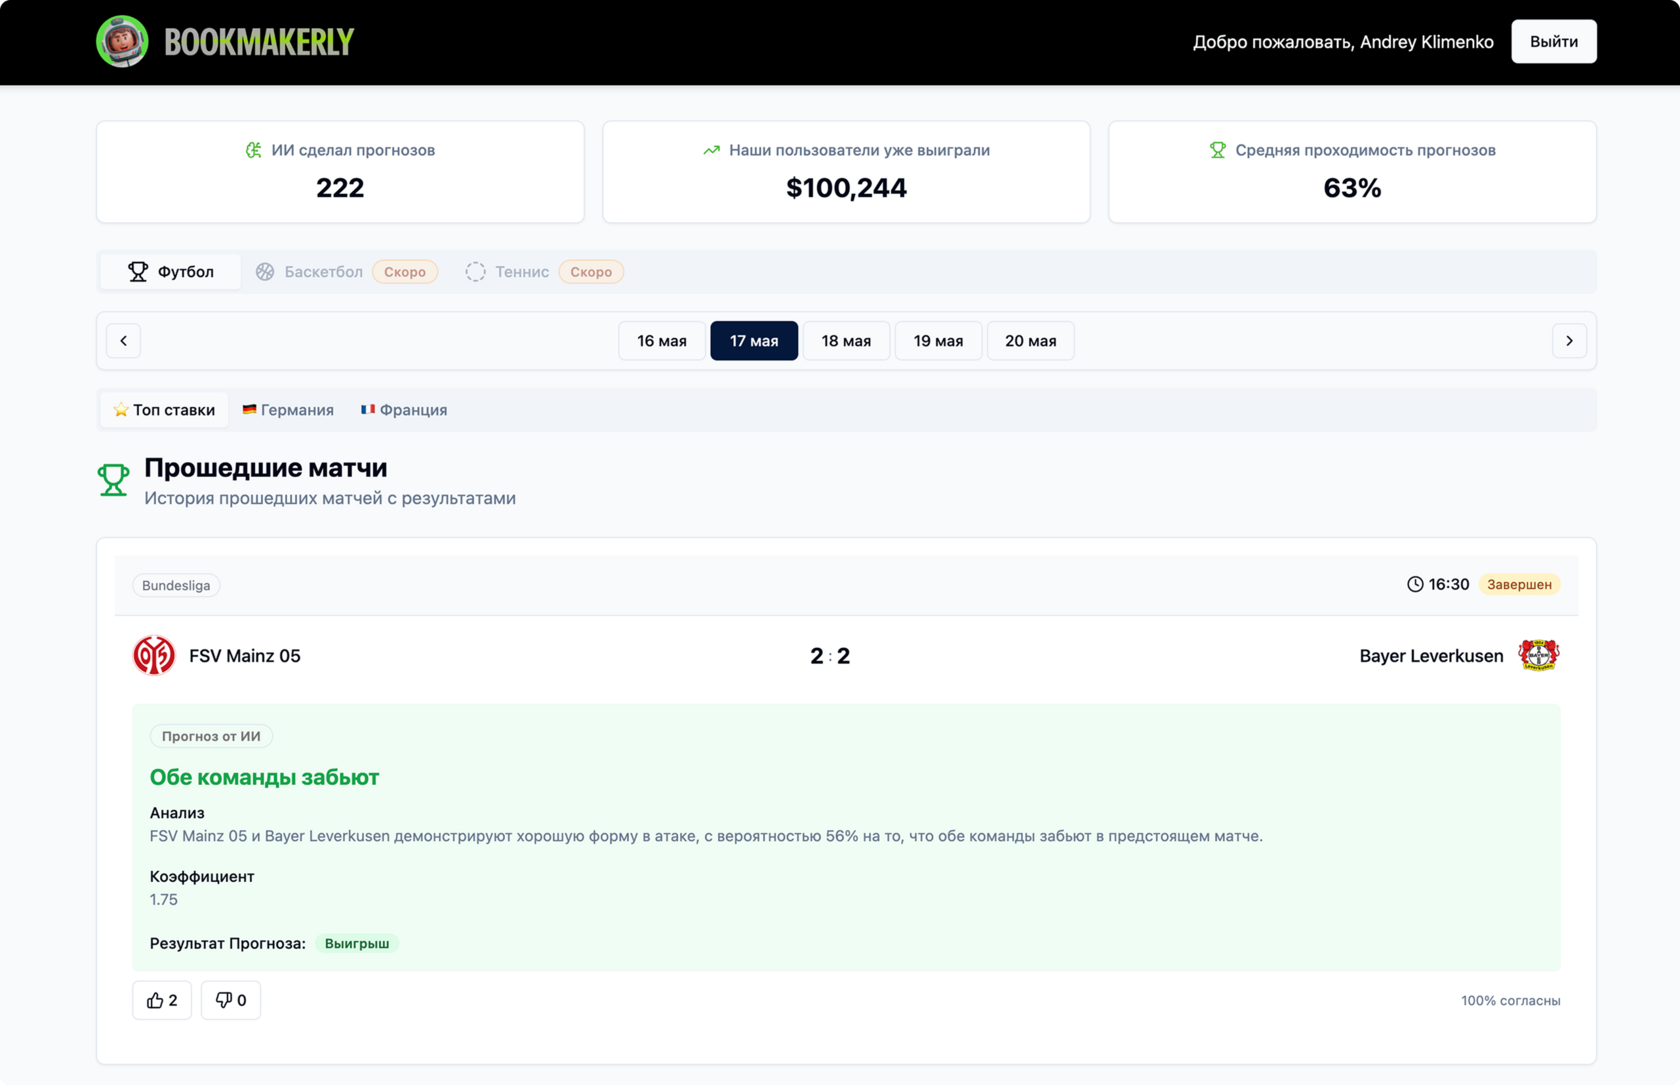Go to previous dates with left chevron

click(124, 341)
